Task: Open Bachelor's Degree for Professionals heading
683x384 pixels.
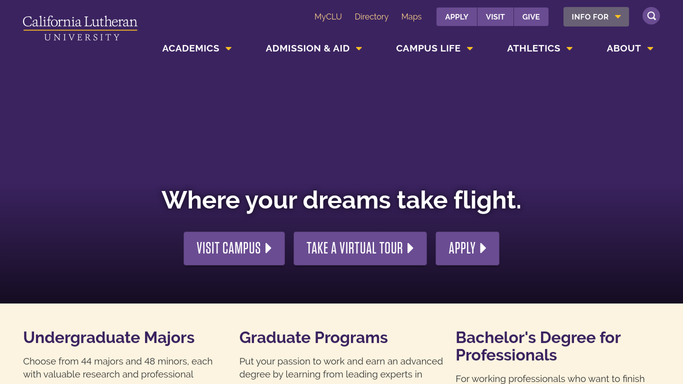Action: (x=538, y=346)
